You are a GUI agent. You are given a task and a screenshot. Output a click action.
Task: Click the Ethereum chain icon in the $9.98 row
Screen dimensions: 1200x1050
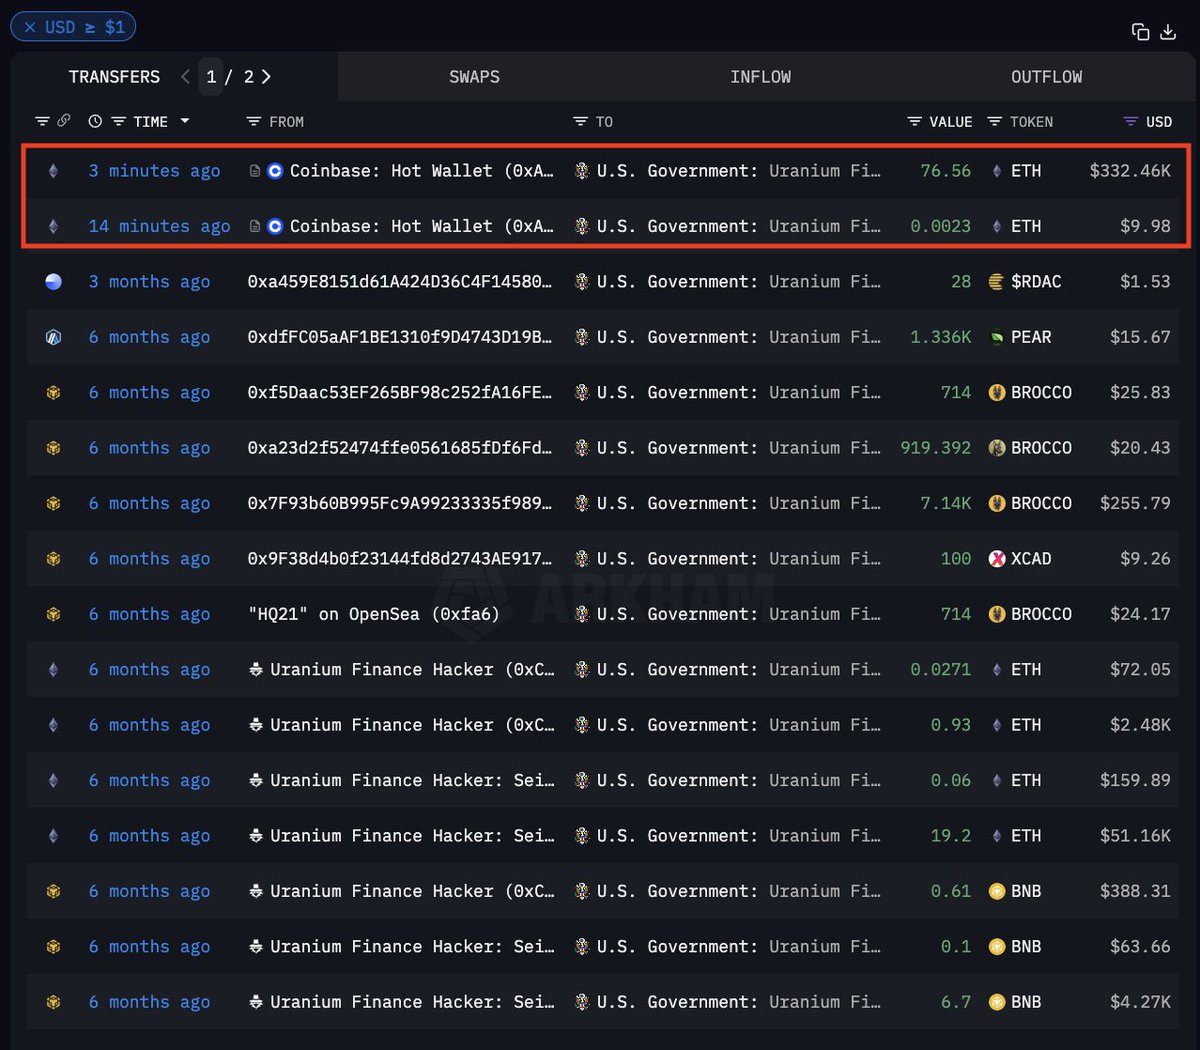pyautogui.click(x=53, y=227)
